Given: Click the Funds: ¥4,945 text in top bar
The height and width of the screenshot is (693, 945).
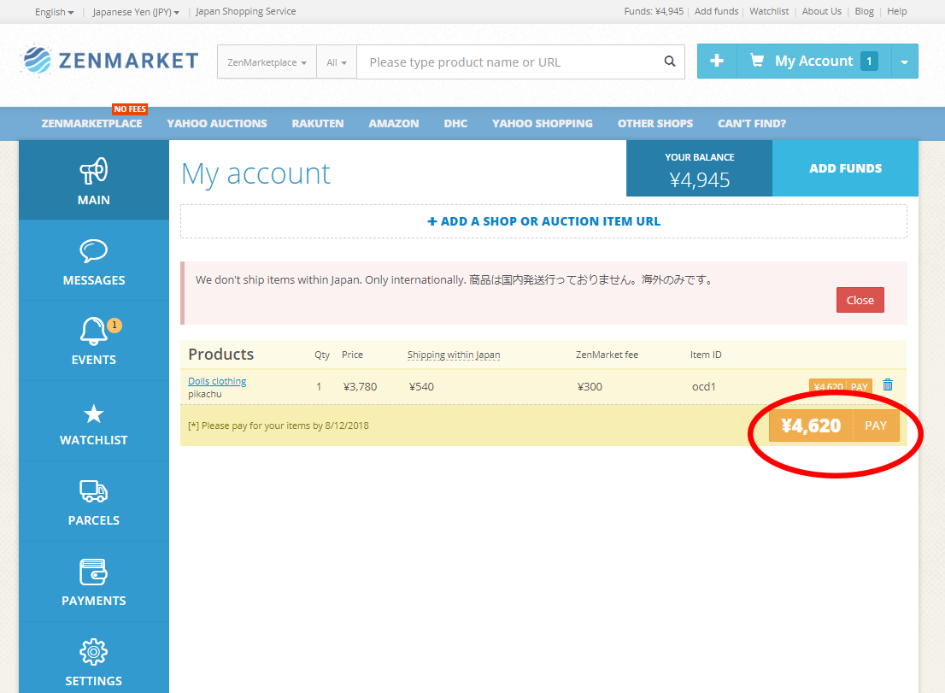Looking at the screenshot, I should [x=653, y=11].
